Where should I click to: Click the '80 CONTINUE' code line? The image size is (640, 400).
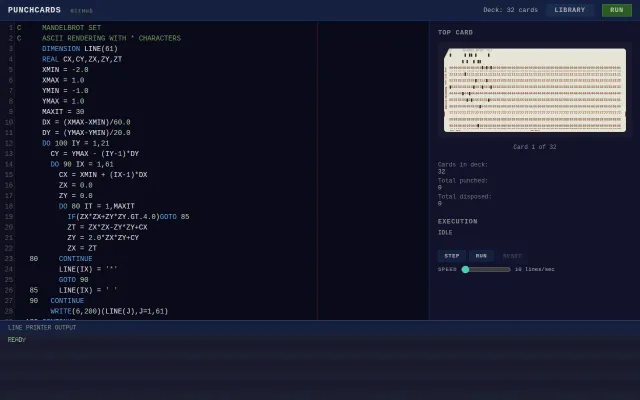[61, 259]
